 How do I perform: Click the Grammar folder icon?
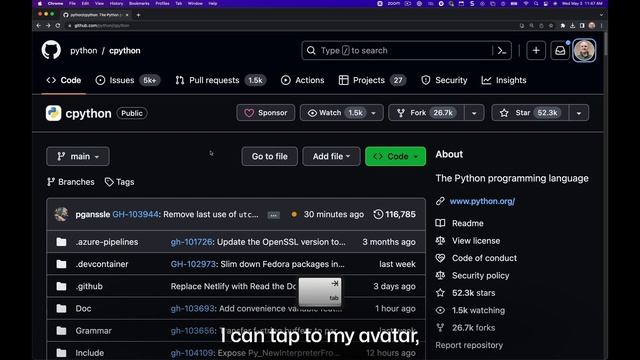(x=61, y=331)
